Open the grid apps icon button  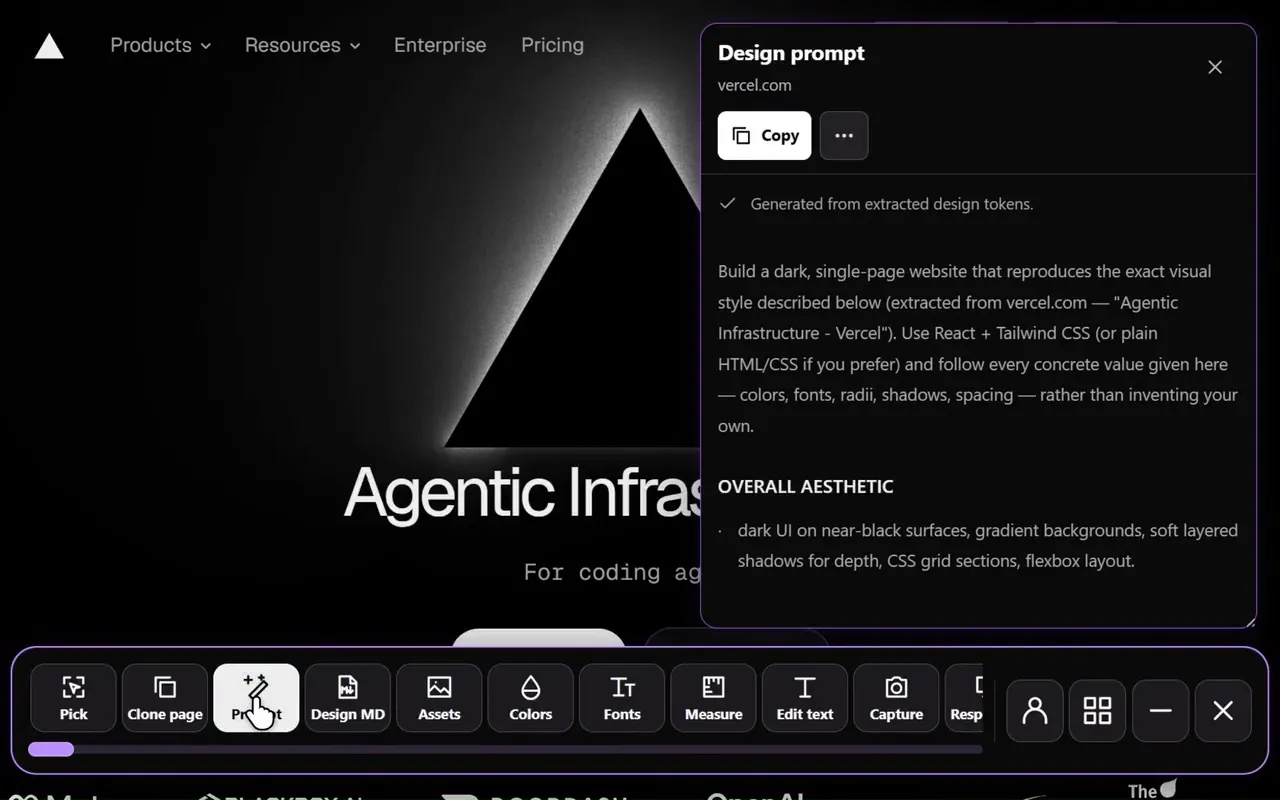(1098, 711)
